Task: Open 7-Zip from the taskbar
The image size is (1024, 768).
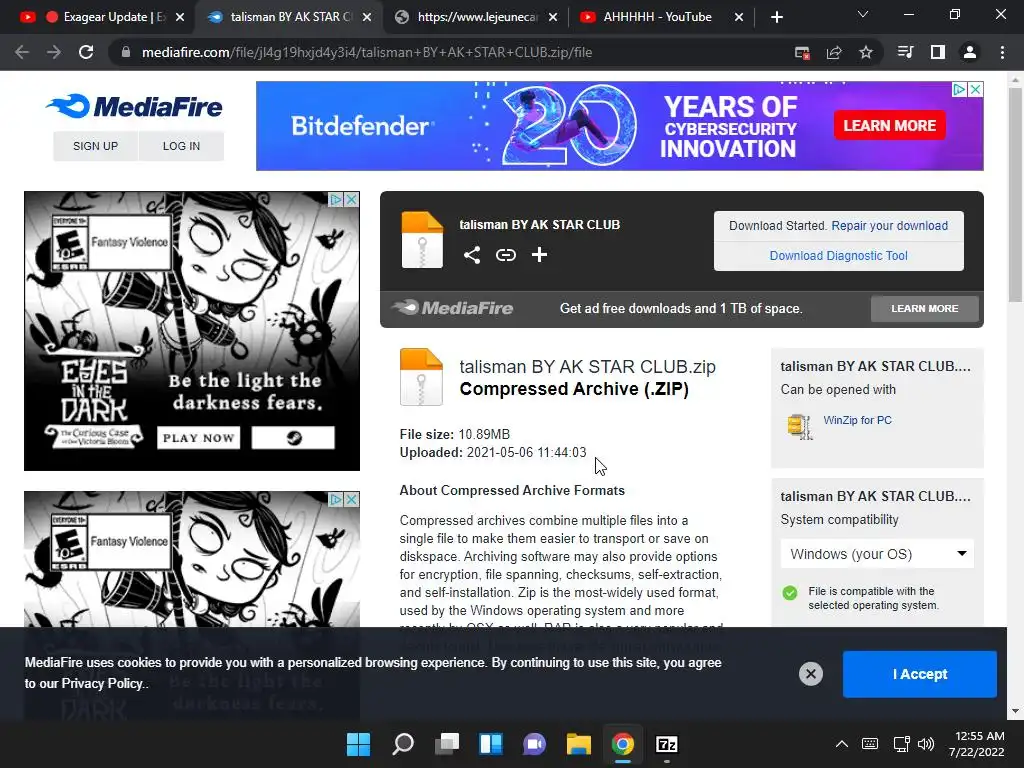Action: point(667,744)
